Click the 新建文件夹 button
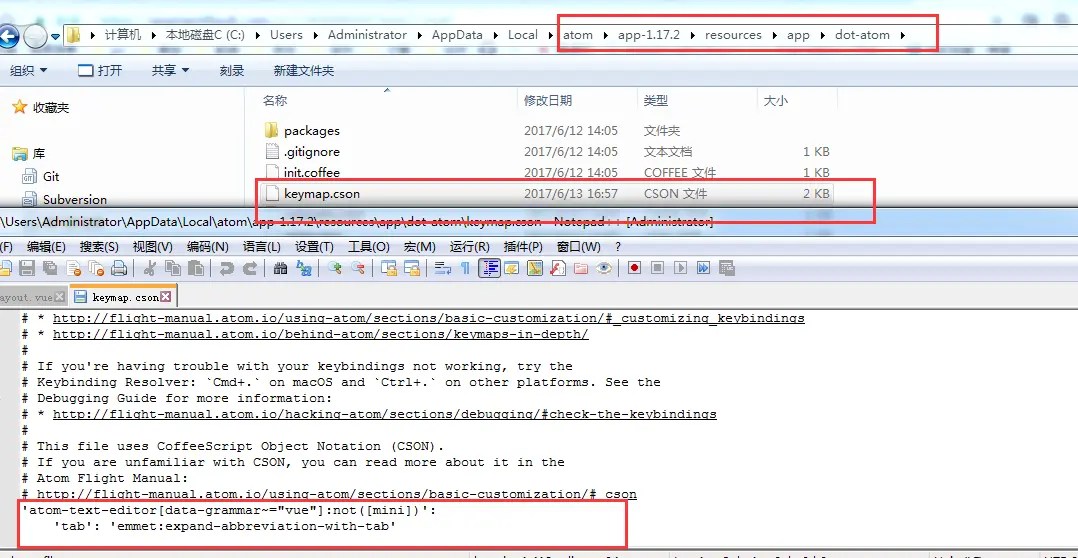Screen dimensions: 1078x558 [x=304, y=70]
